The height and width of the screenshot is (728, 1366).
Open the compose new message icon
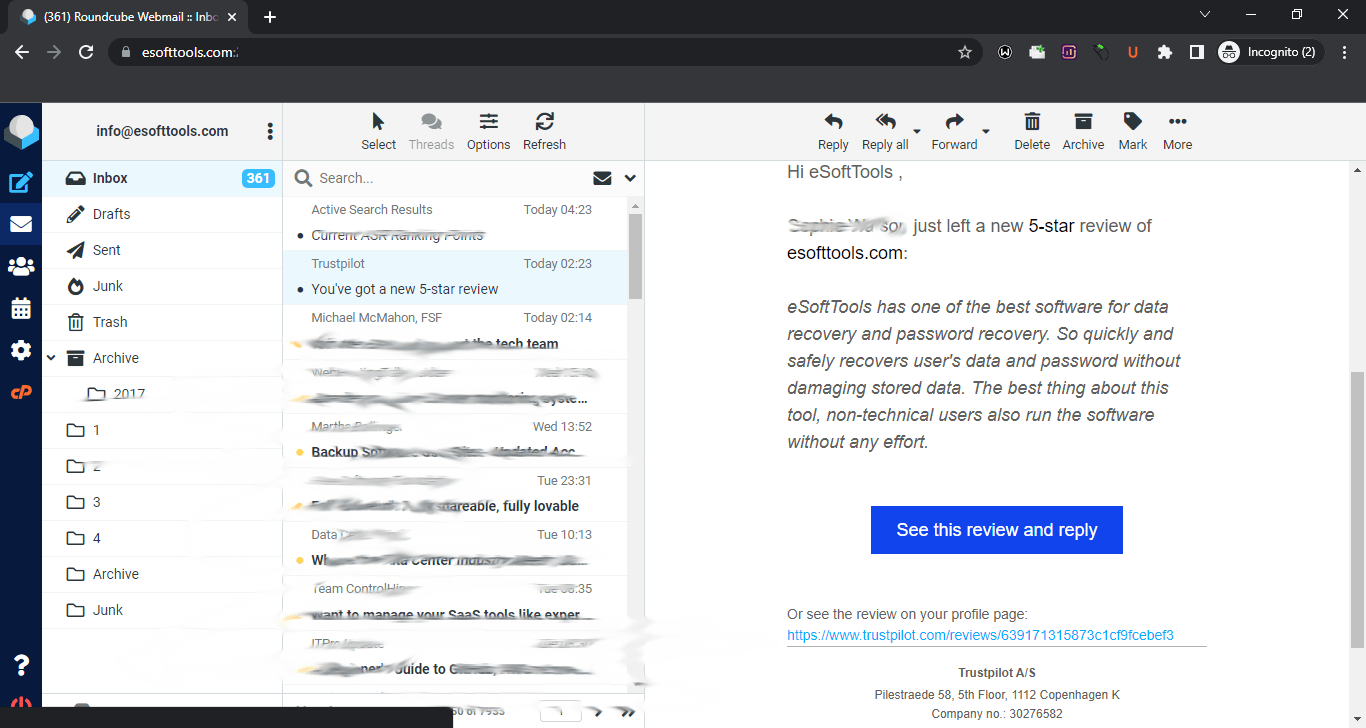coord(21,182)
